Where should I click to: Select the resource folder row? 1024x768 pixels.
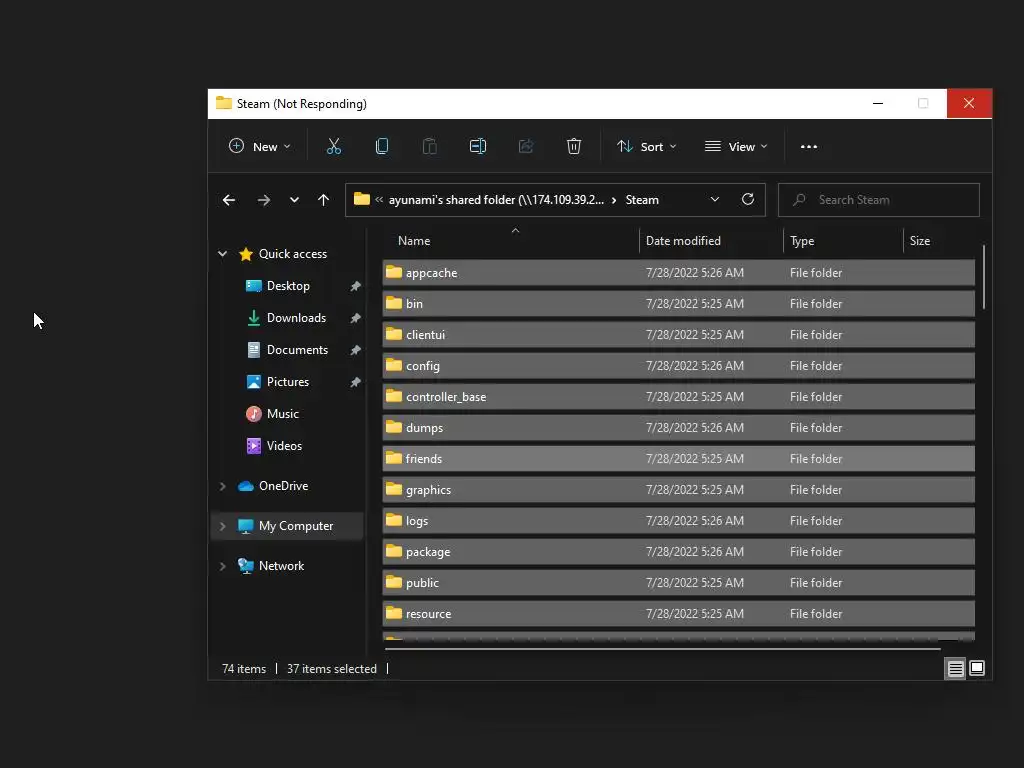pyautogui.click(x=679, y=614)
